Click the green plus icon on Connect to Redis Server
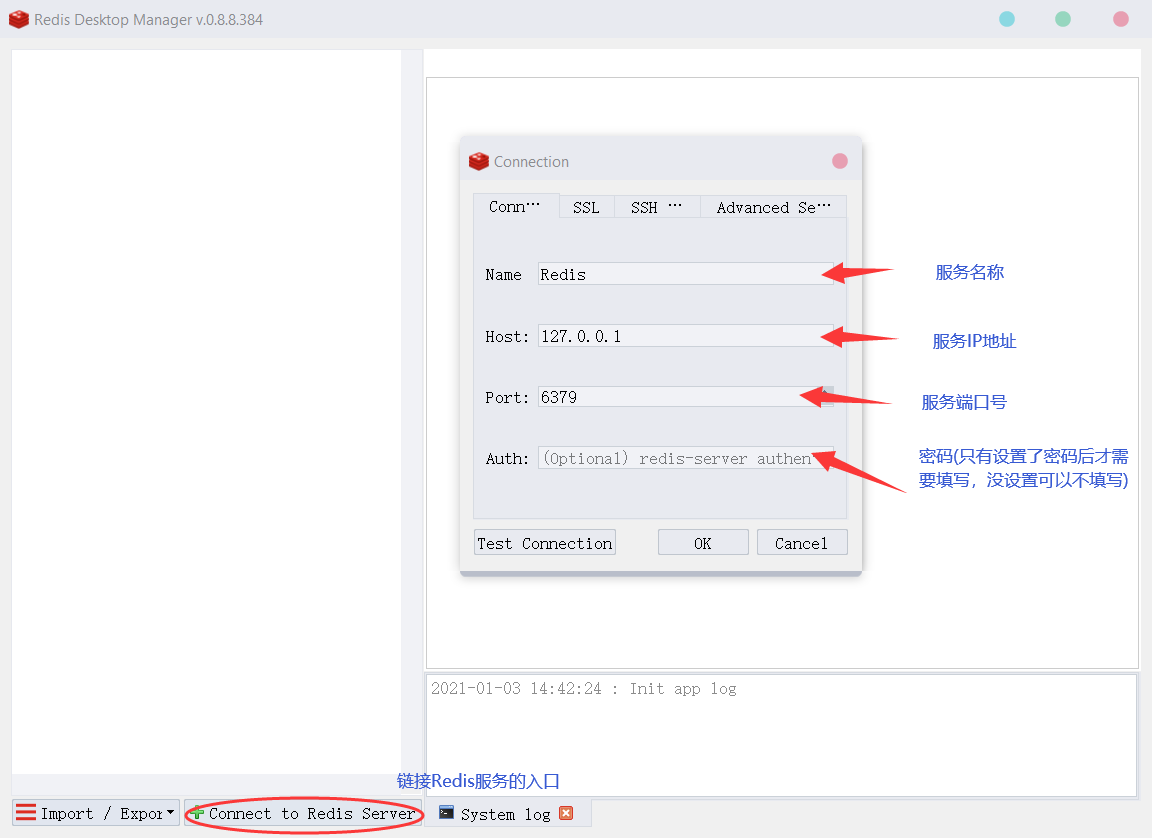Image resolution: width=1152 pixels, height=838 pixels. point(197,814)
